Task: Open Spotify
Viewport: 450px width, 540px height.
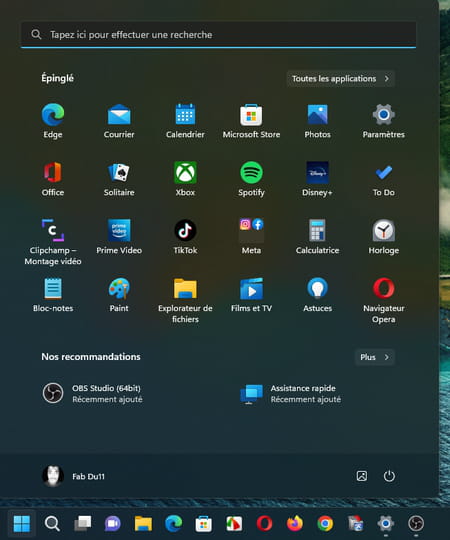Action: [x=251, y=178]
